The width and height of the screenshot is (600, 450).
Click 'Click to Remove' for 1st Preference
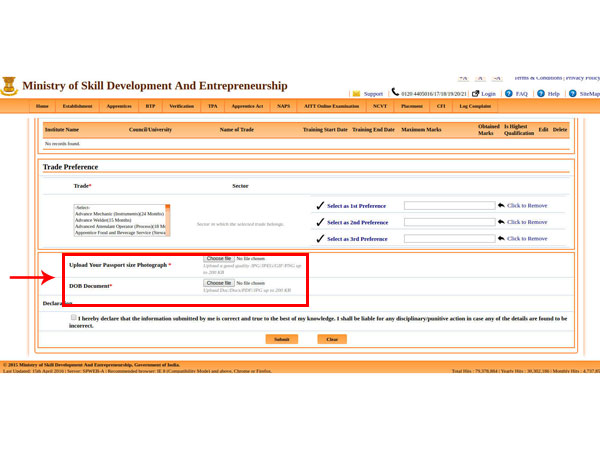[527, 205]
